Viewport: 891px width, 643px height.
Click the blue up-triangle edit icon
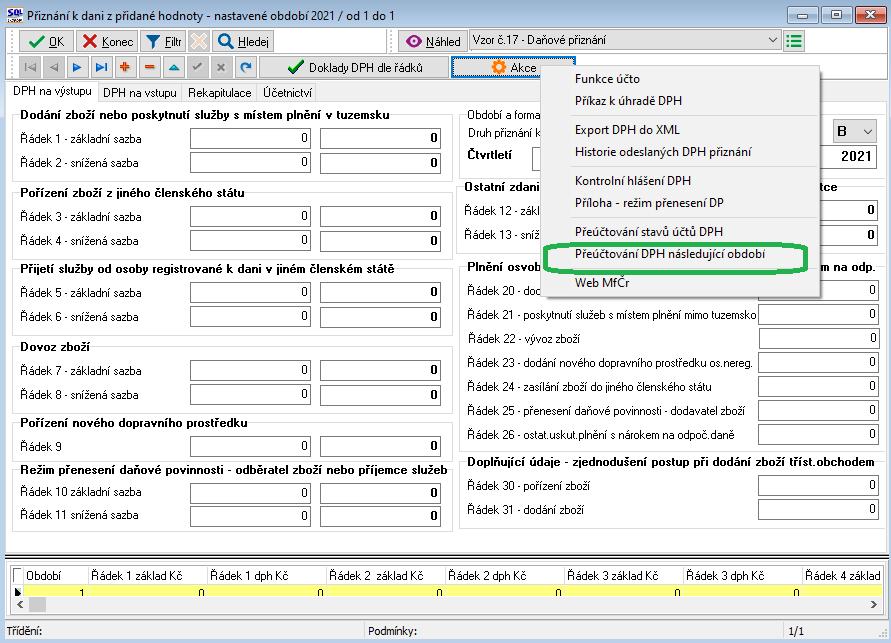pyautogui.click(x=174, y=68)
